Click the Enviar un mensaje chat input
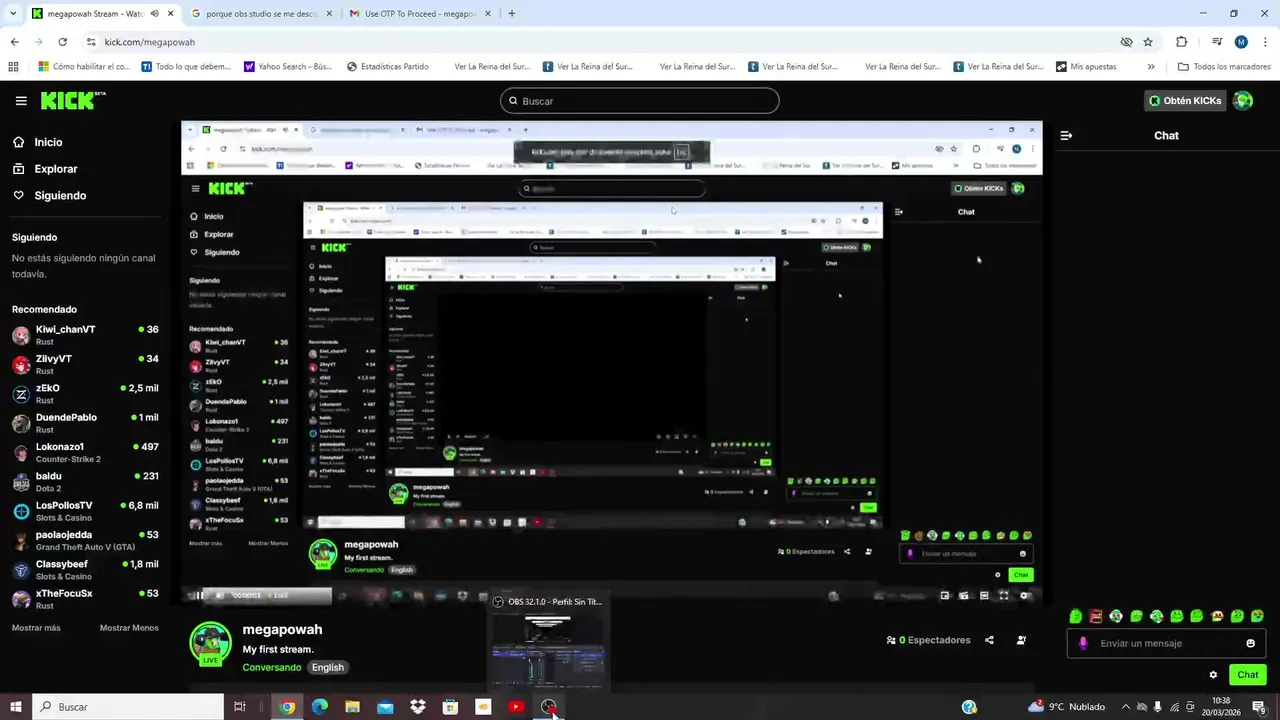1280x720 pixels. (1166, 643)
